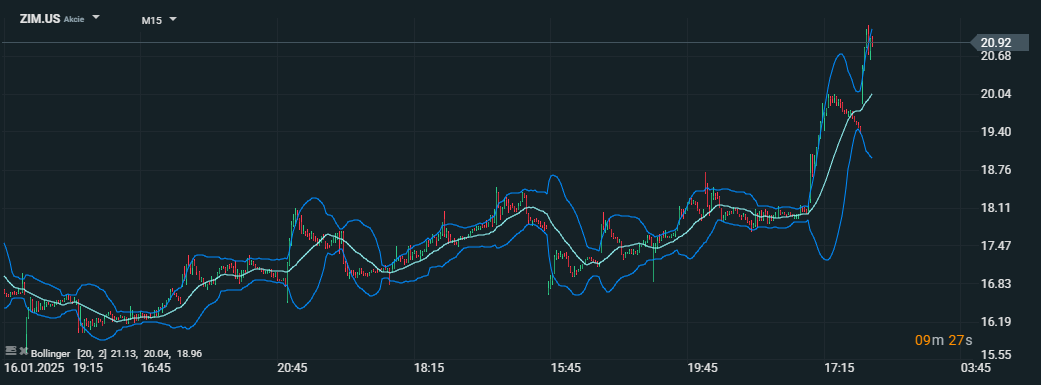
Task: Click the 03:45 time axis marker
Action: point(976,367)
